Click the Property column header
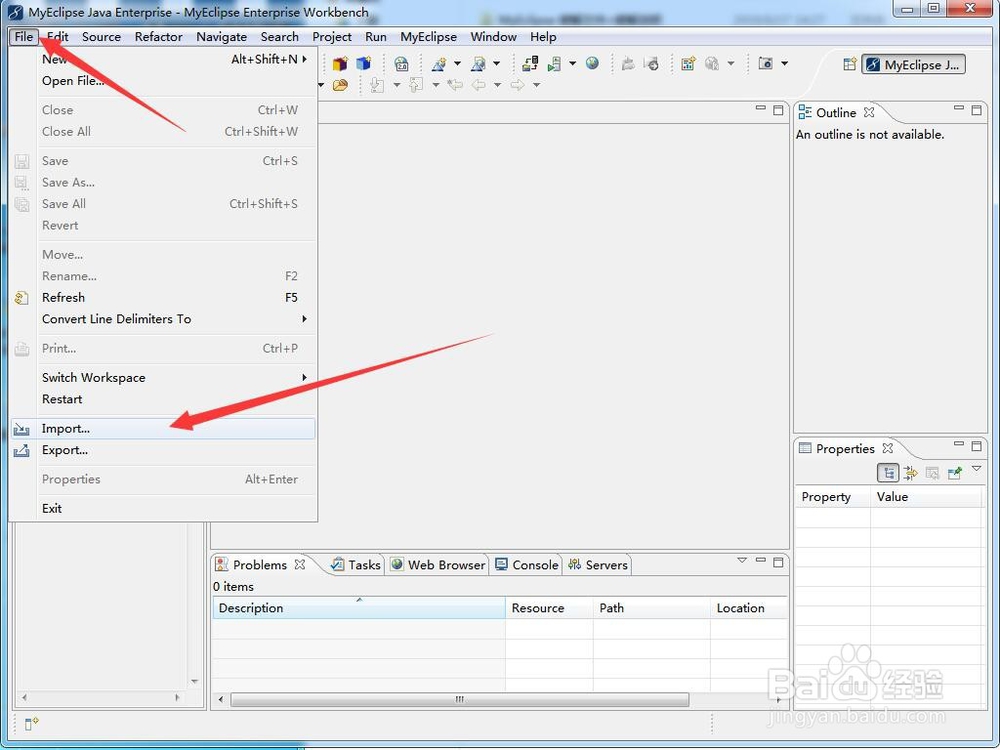The width and height of the screenshot is (1000, 750). [832, 497]
